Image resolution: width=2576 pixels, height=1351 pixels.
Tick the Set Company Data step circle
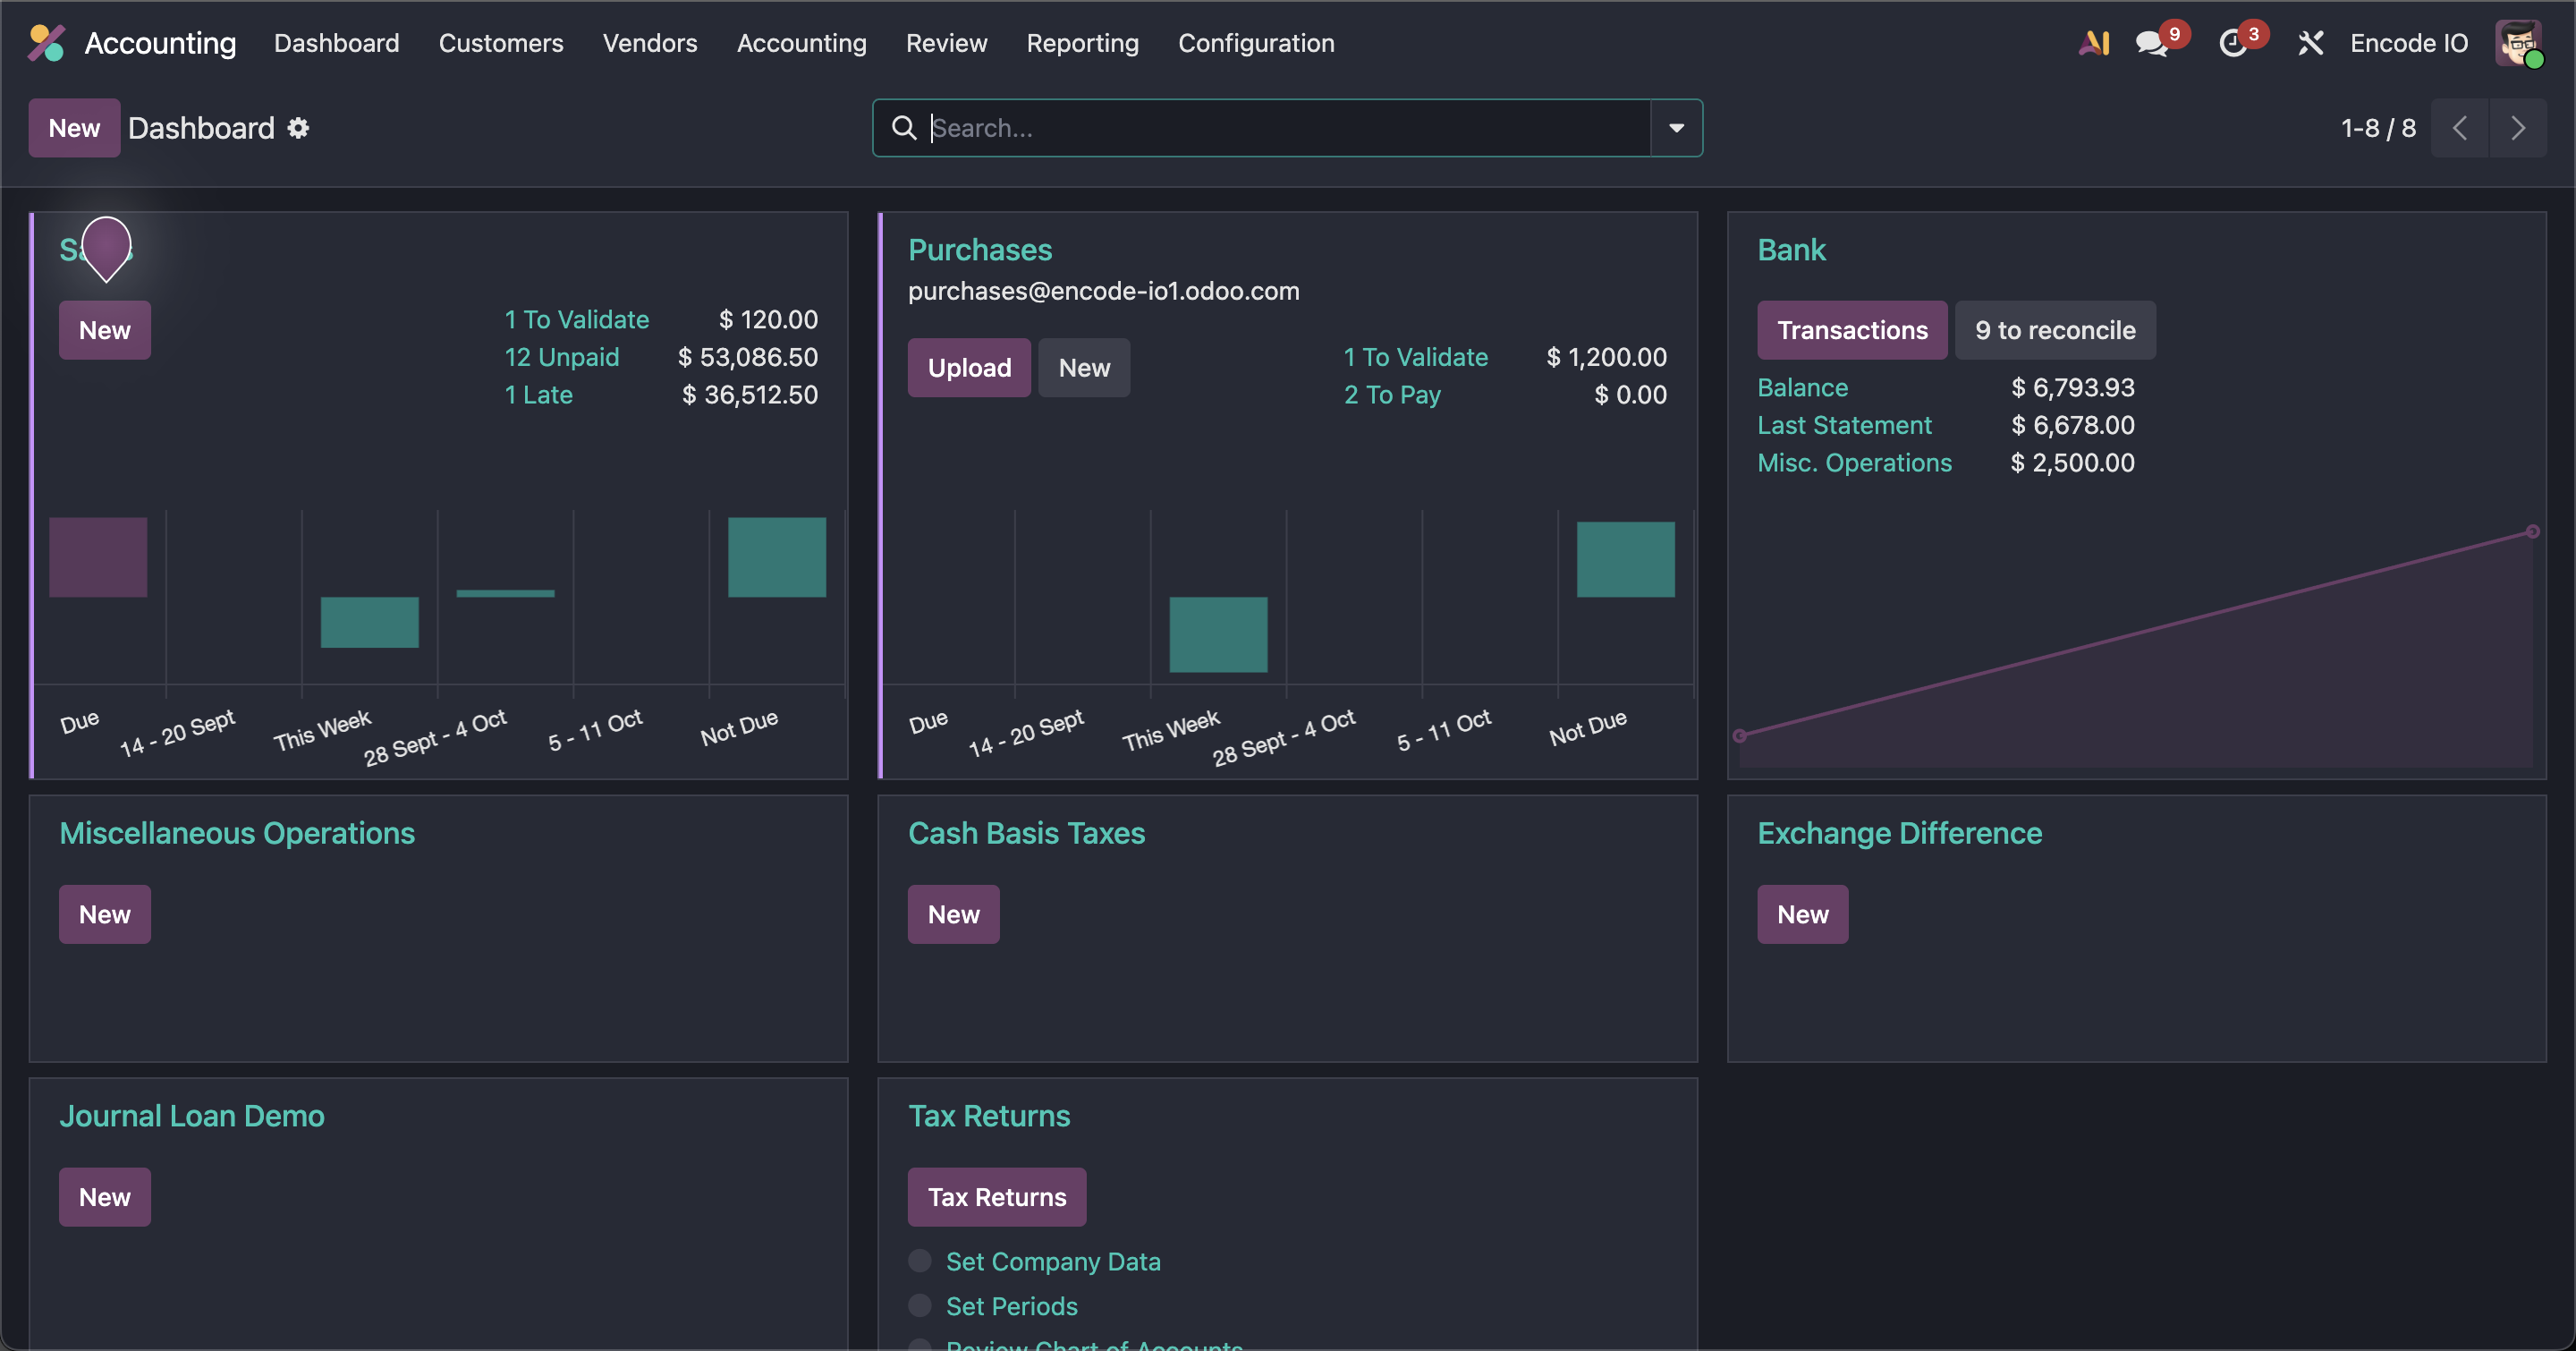919,1261
